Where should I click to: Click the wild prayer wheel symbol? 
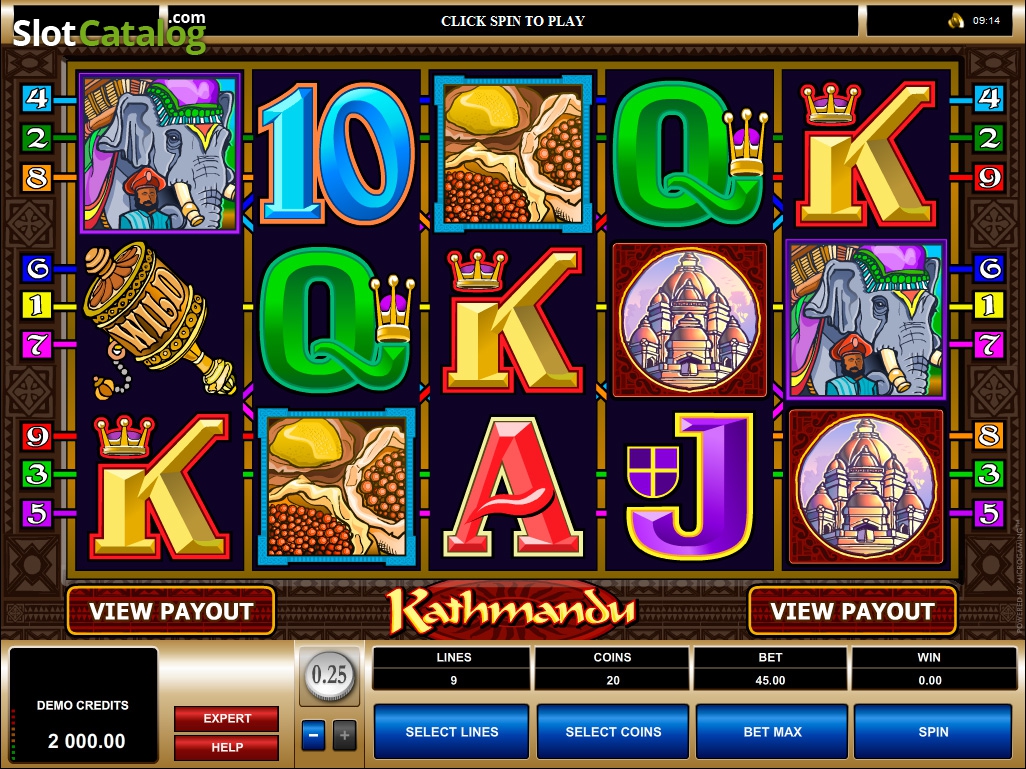click(159, 321)
